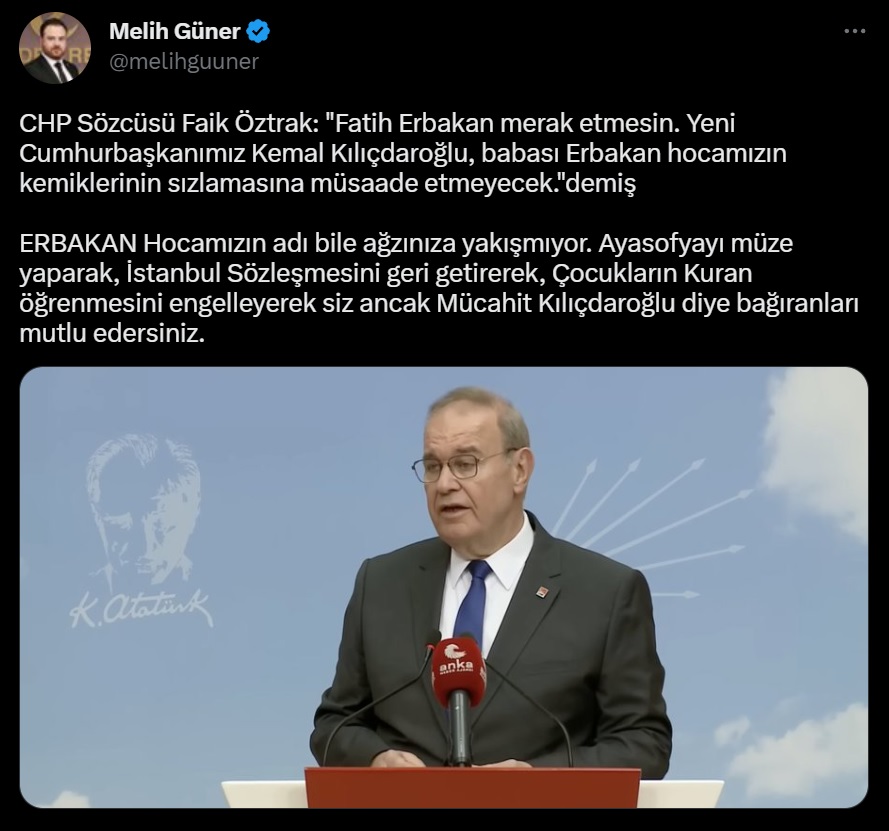Click the speaker's eyeglasses
Screen dimensions: 889x831
tap(457, 467)
